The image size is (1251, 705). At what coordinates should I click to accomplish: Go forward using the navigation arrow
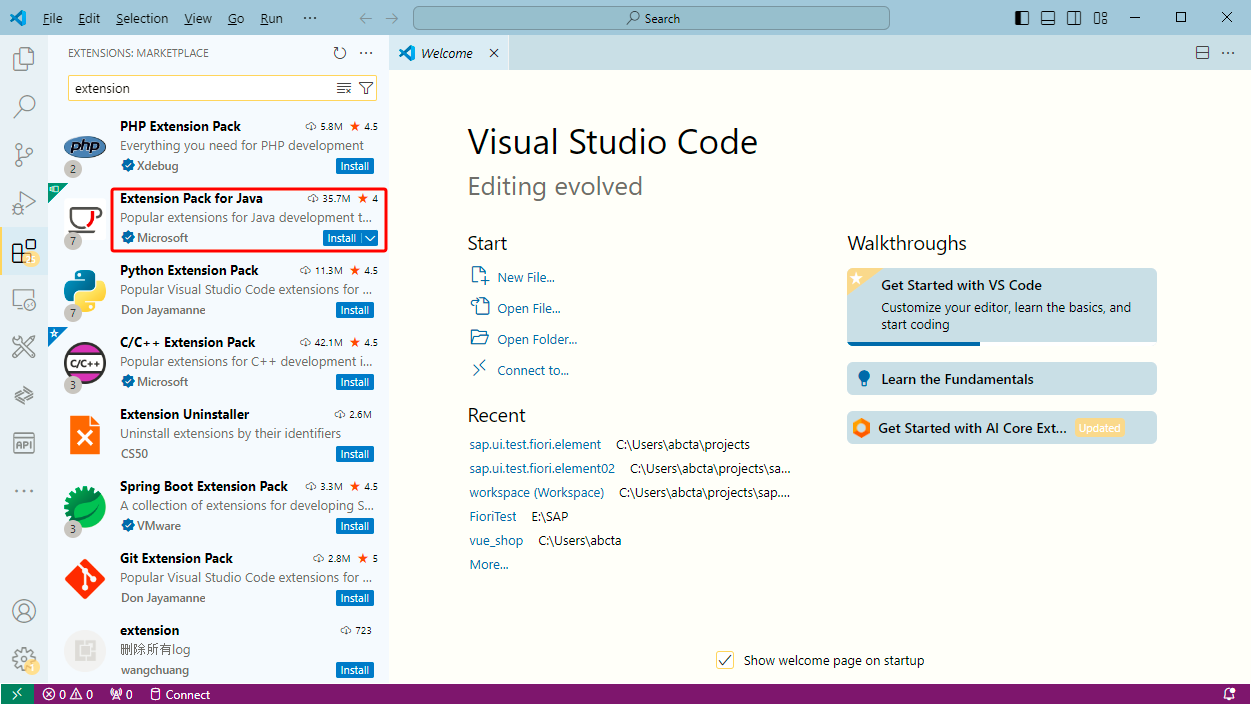tap(392, 18)
